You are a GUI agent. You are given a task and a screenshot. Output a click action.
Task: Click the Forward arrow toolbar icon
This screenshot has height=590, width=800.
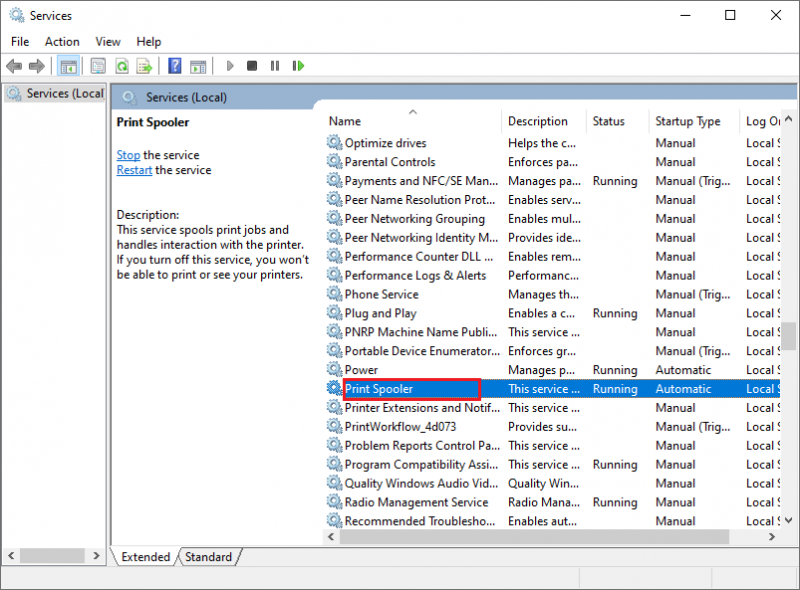[x=37, y=66]
